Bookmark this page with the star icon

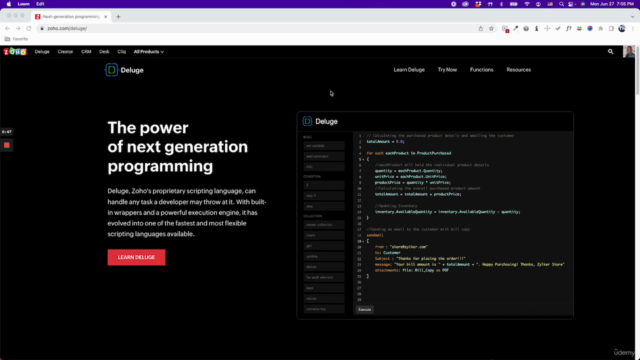[491, 29]
